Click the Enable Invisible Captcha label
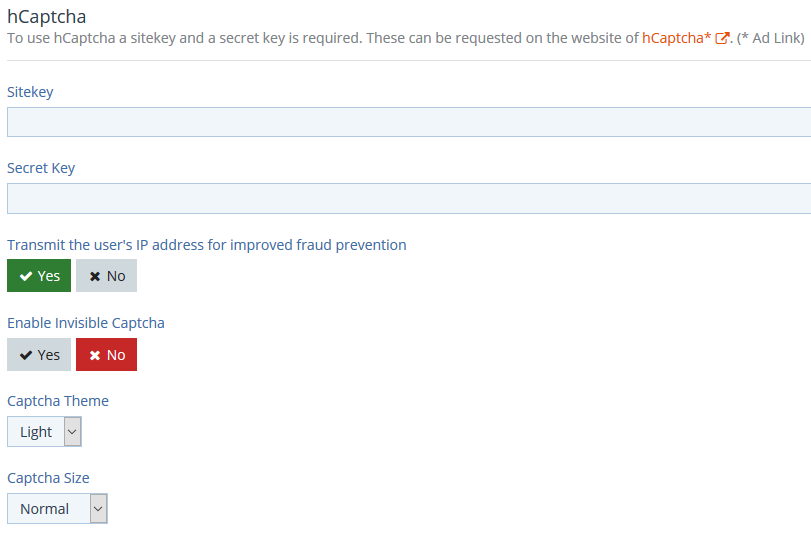Screen dimensions: 811x534 86,323
